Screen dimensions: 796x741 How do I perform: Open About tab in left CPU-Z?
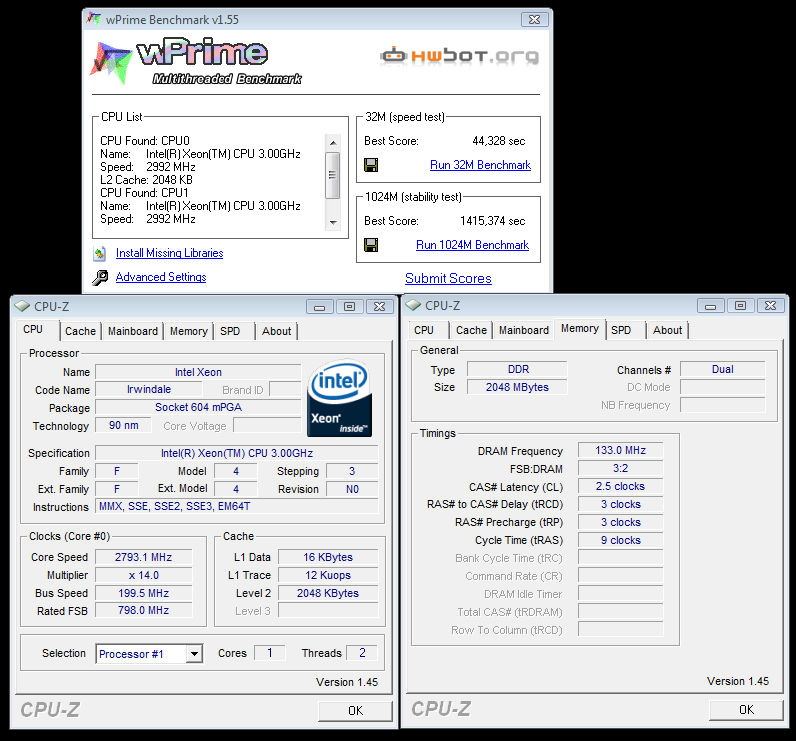[x=276, y=331]
